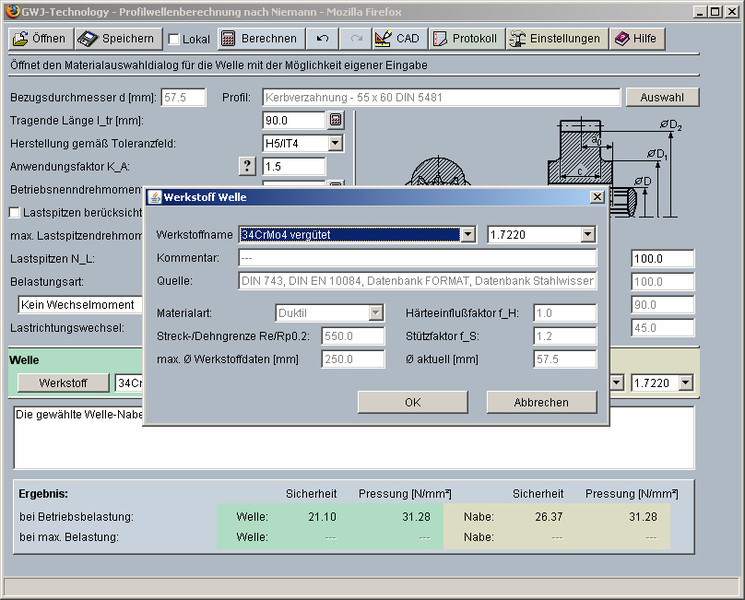Expand the Werkstoffname dropdown
The image size is (745, 600).
pyautogui.click(x=467, y=235)
